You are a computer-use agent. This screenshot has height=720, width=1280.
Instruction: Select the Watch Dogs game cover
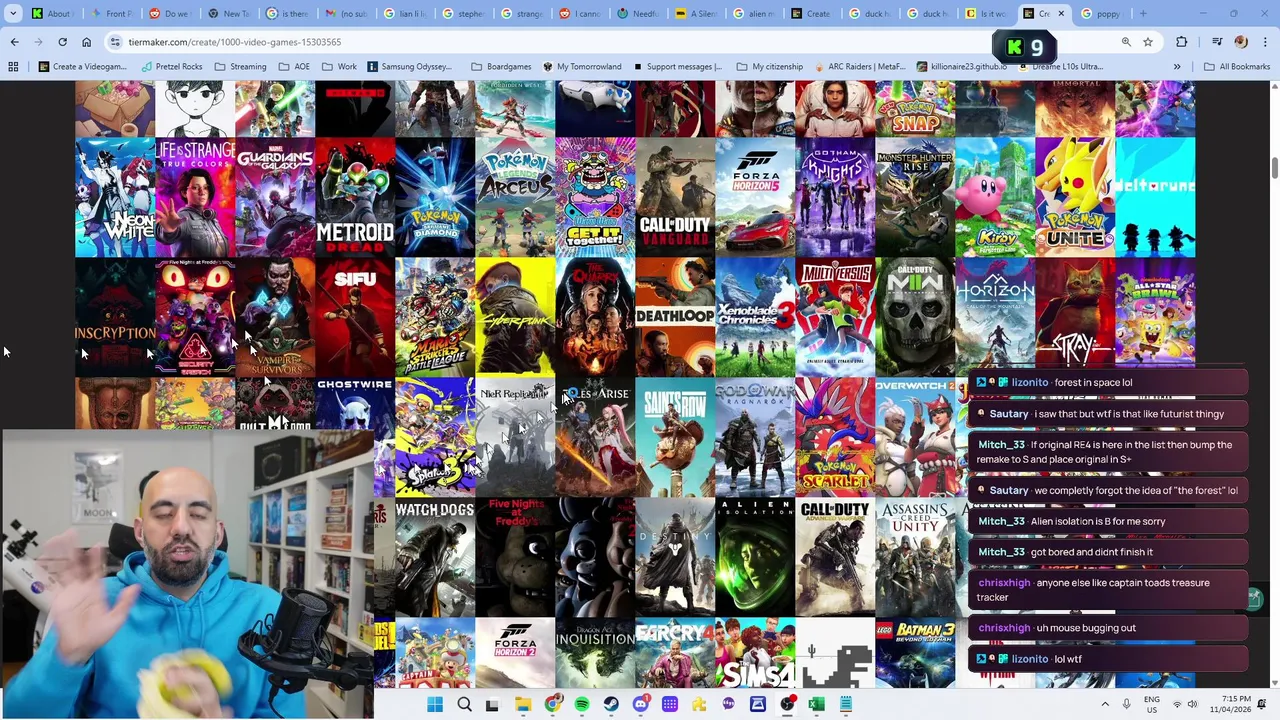click(435, 557)
